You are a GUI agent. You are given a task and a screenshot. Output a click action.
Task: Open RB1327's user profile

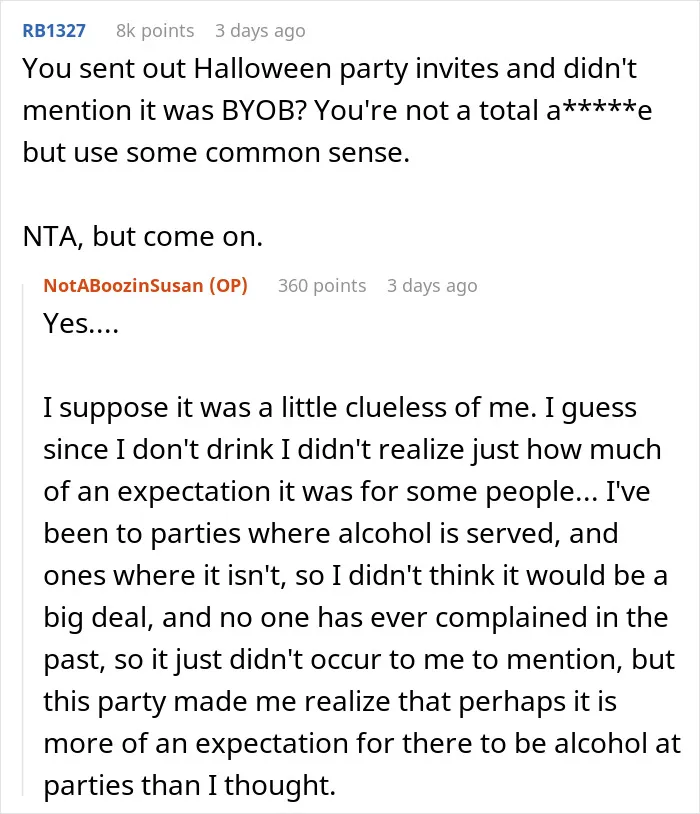[54, 31]
